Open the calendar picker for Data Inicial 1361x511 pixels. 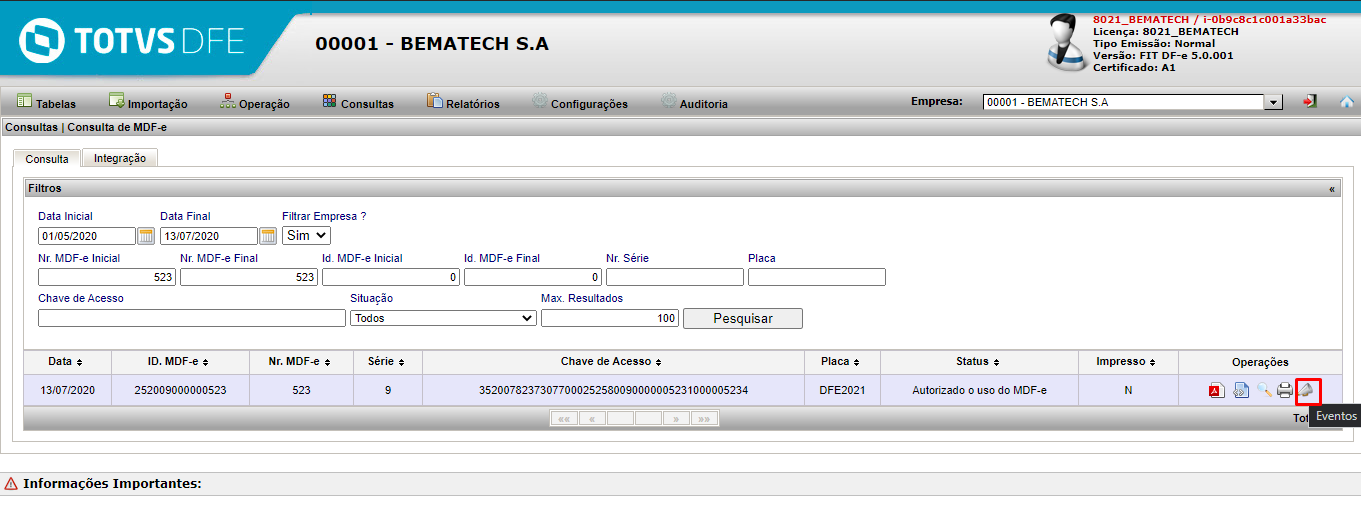tap(146, 236)
